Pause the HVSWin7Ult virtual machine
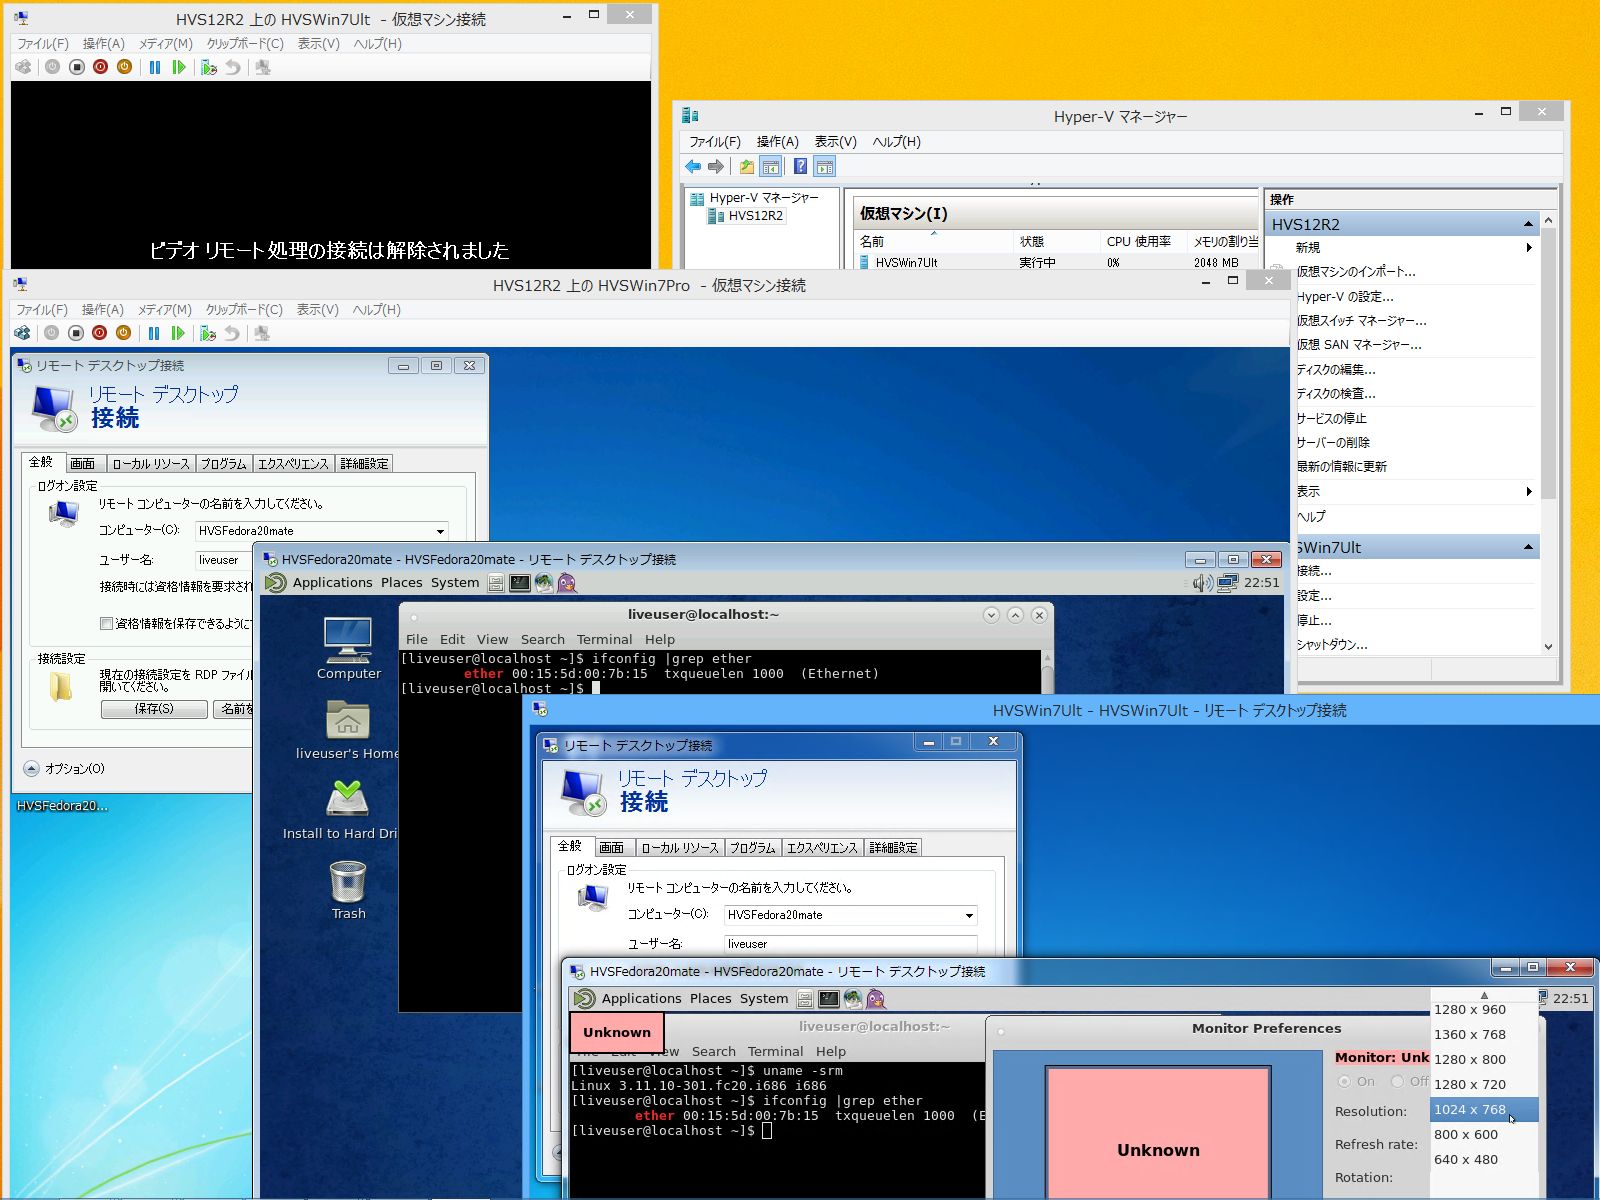 155,67
